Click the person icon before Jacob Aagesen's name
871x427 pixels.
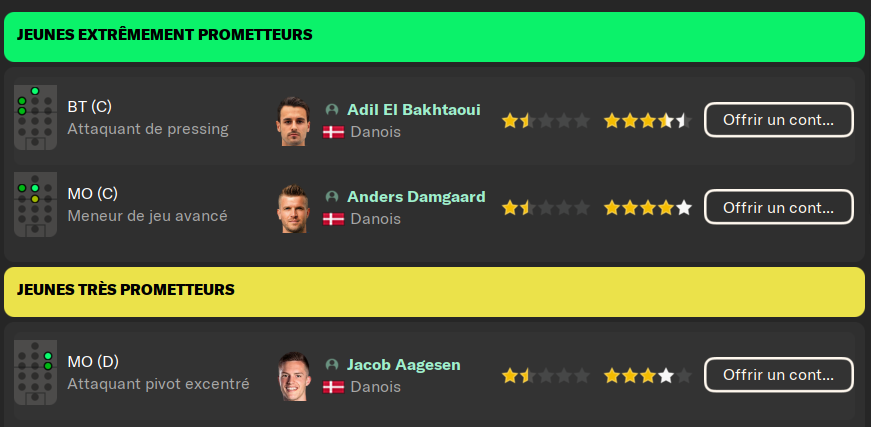332,365
